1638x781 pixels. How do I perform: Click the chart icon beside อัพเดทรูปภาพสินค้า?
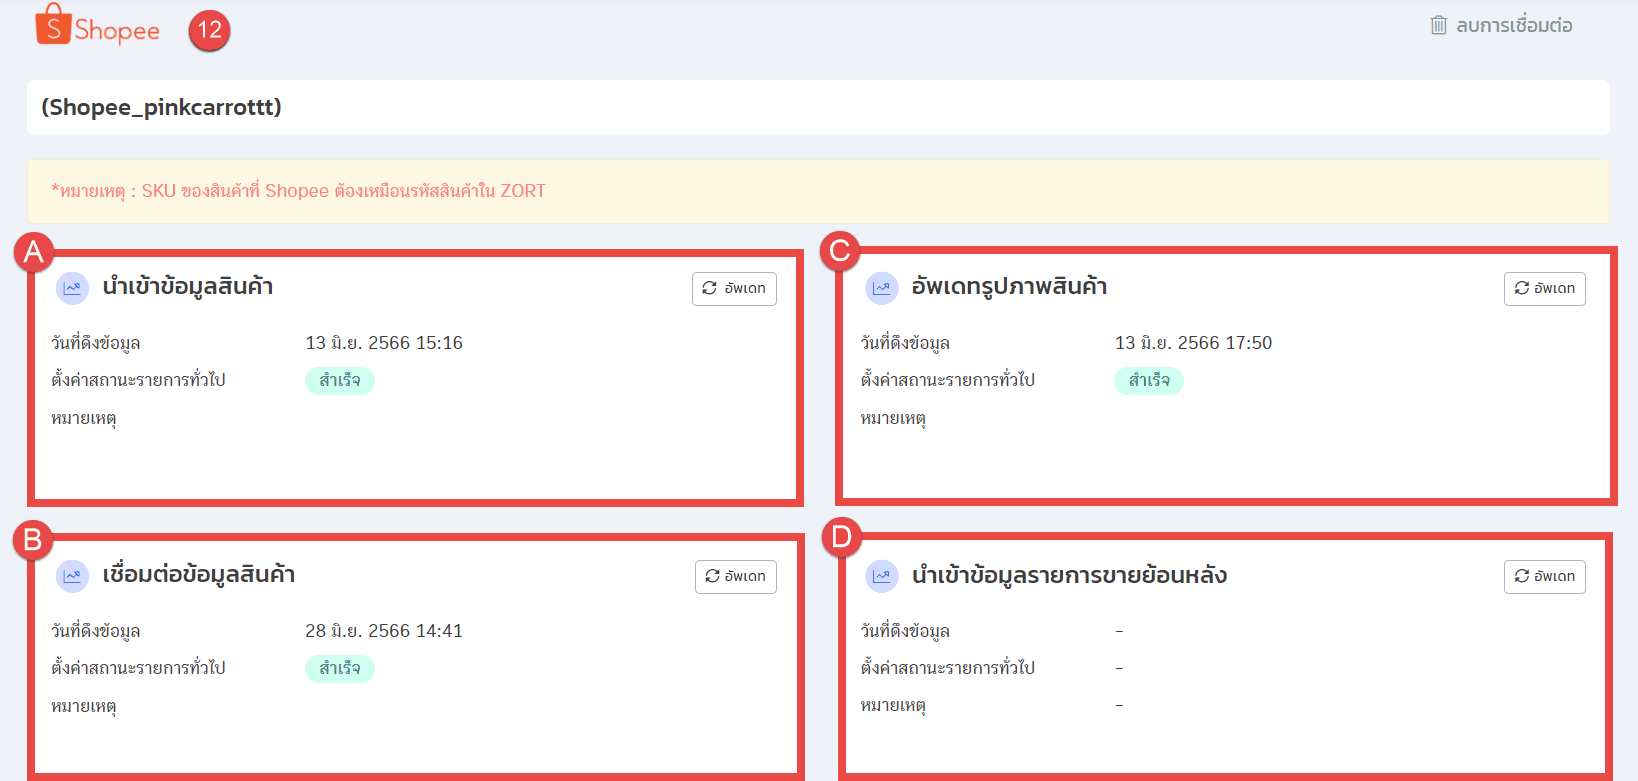pyautogui.click(x=881, y=288)
